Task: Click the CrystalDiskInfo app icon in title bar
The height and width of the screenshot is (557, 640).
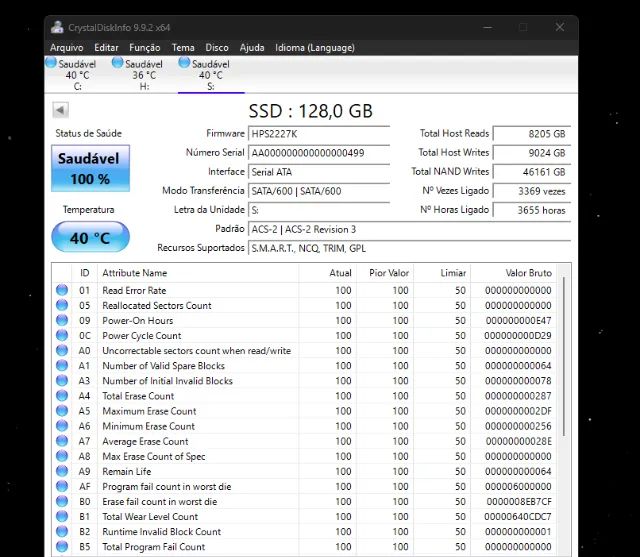Action: pyautogui.click(x=57, y=27)
